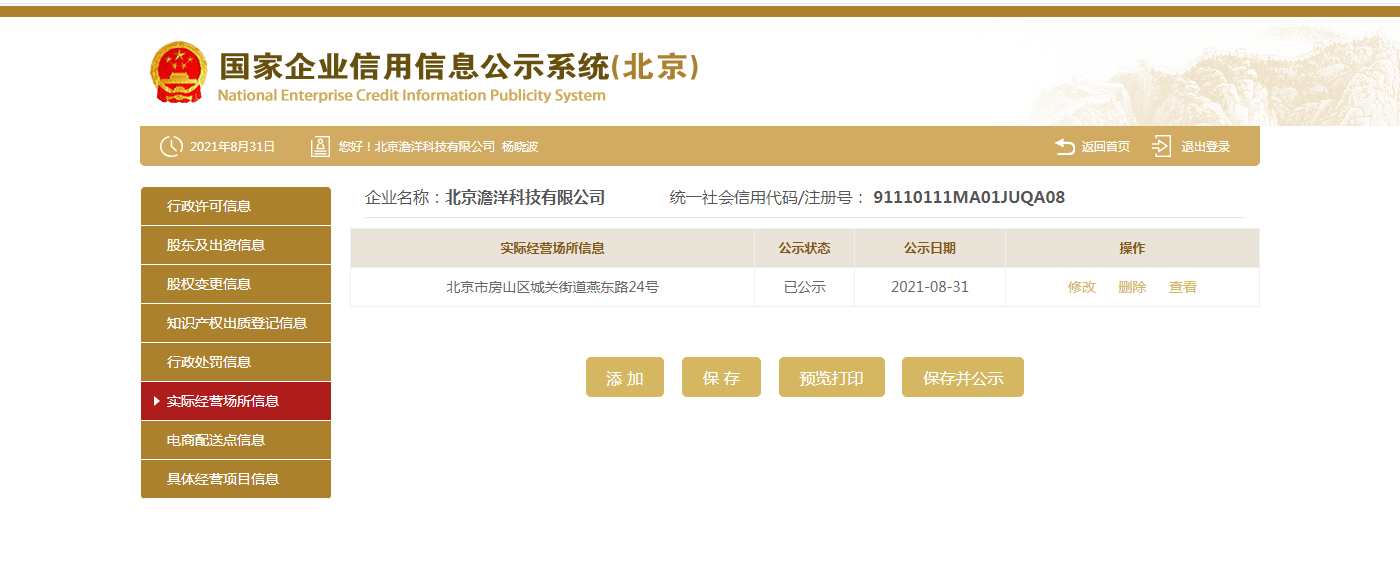Click the 2021-08-31 date cell
1400x575 pixels.
pyautogui.click(x=930, y=287)
